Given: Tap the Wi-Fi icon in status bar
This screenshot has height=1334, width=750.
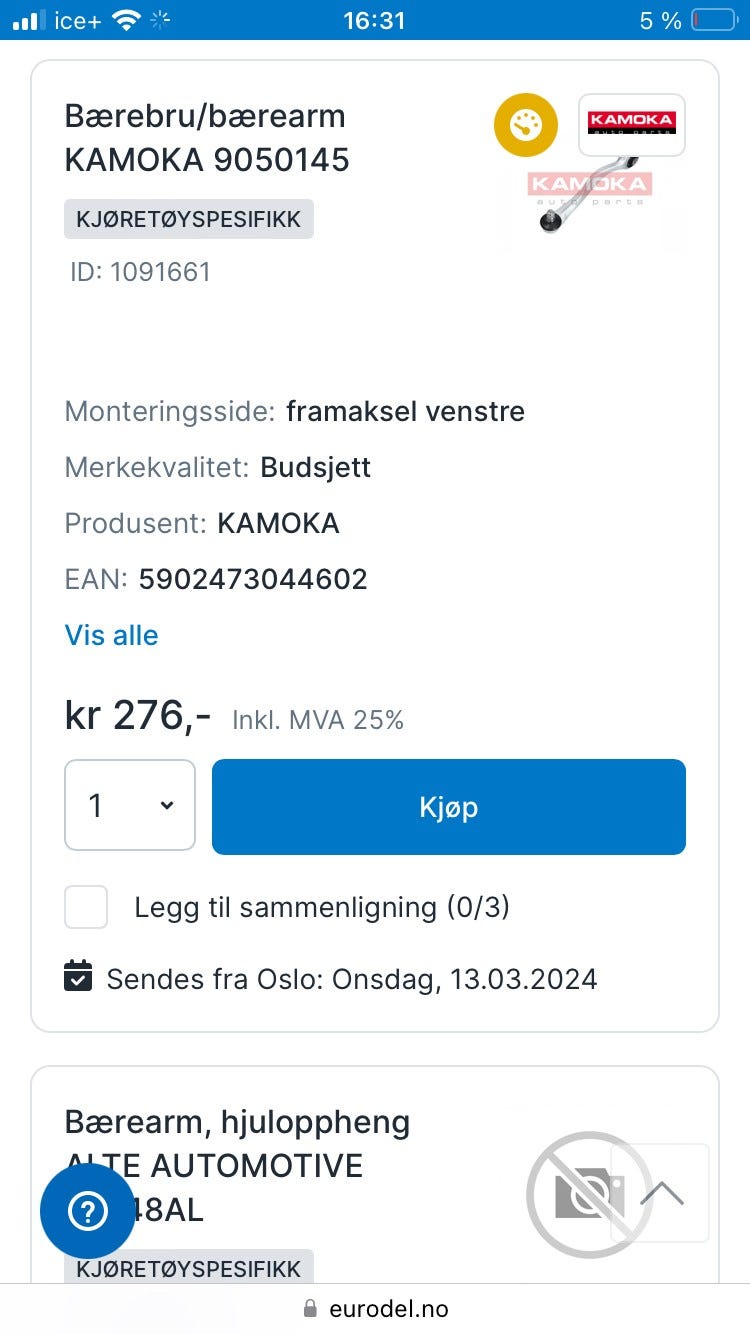Looking at the screenshot, I should click(126, 20).
